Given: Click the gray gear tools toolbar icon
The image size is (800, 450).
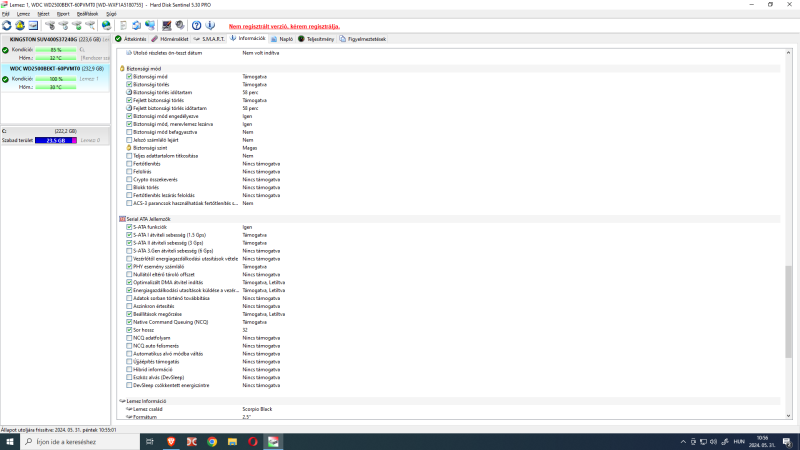Looking at the screenshot, I should [x=180, y=26].
